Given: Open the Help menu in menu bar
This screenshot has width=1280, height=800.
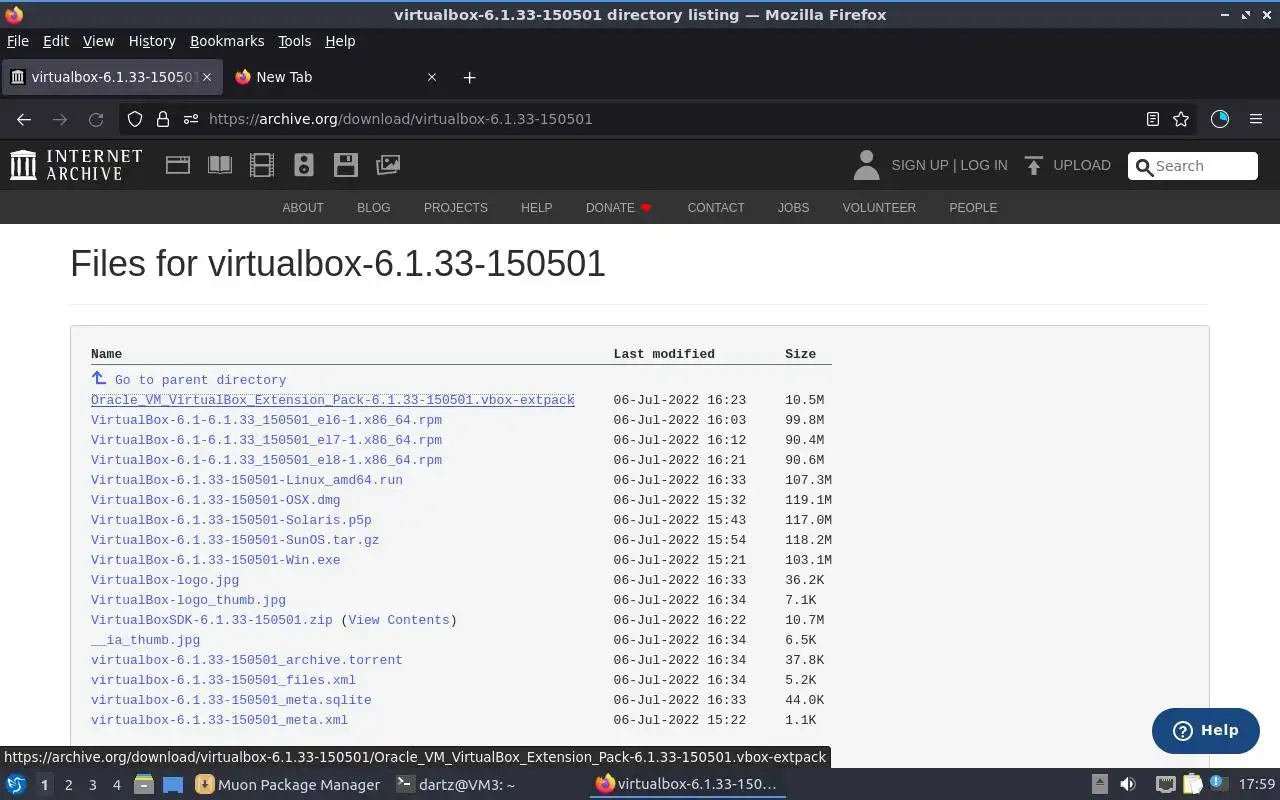Looking at the screenshot, I should [x=340, y=41].
